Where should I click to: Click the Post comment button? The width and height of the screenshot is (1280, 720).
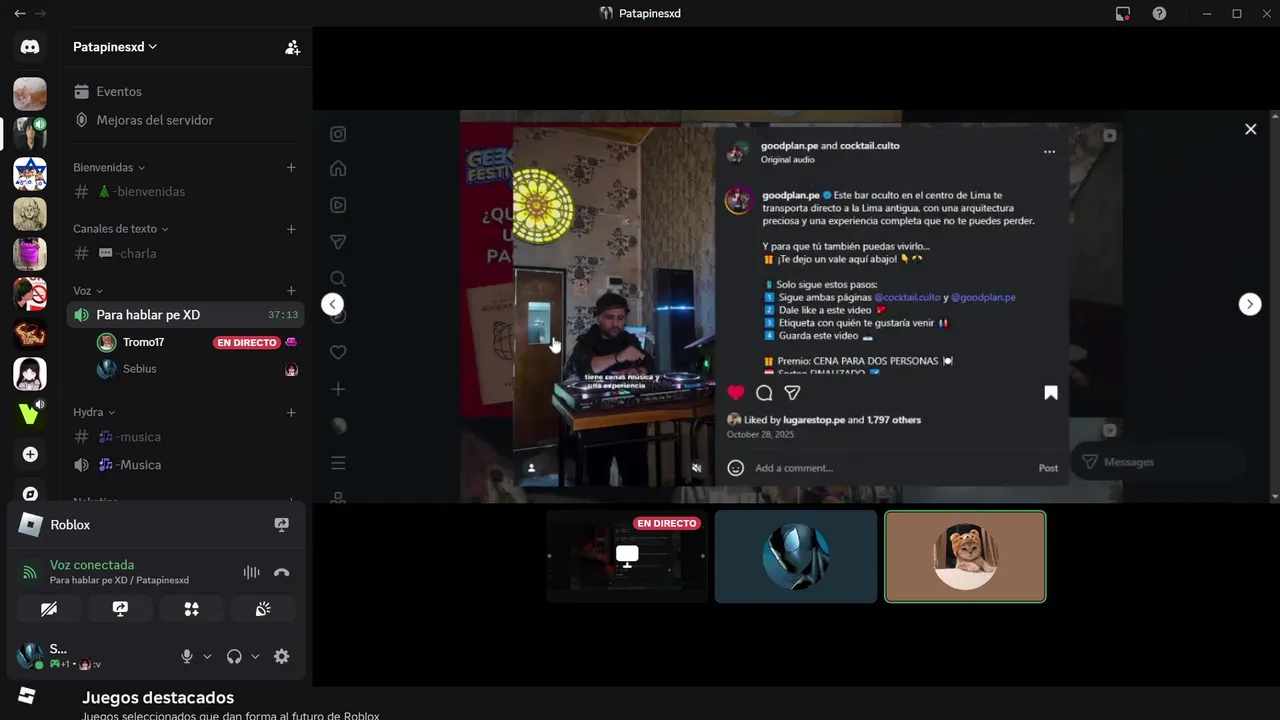[1048, 468]
